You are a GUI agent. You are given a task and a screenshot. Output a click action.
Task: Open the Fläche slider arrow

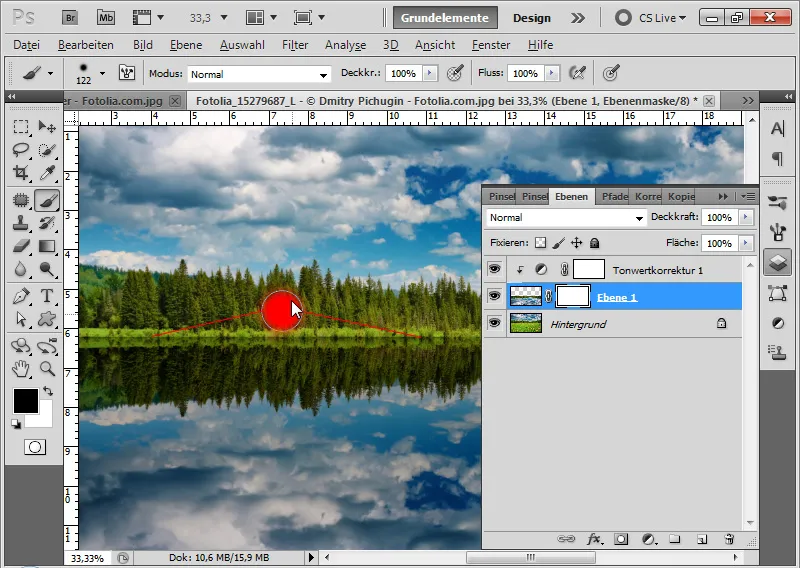pos(745,243)
